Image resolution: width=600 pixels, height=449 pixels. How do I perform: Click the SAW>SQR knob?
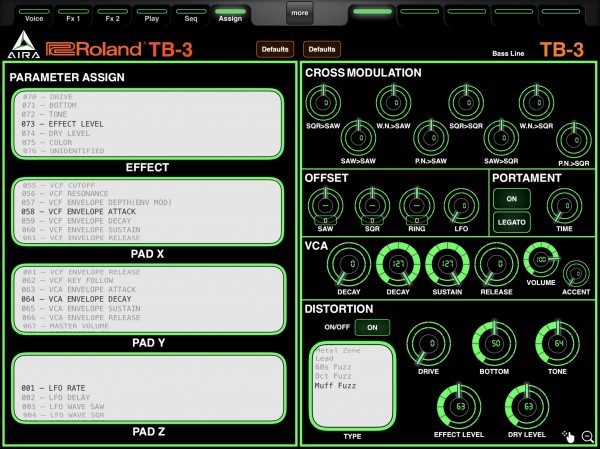501,138
